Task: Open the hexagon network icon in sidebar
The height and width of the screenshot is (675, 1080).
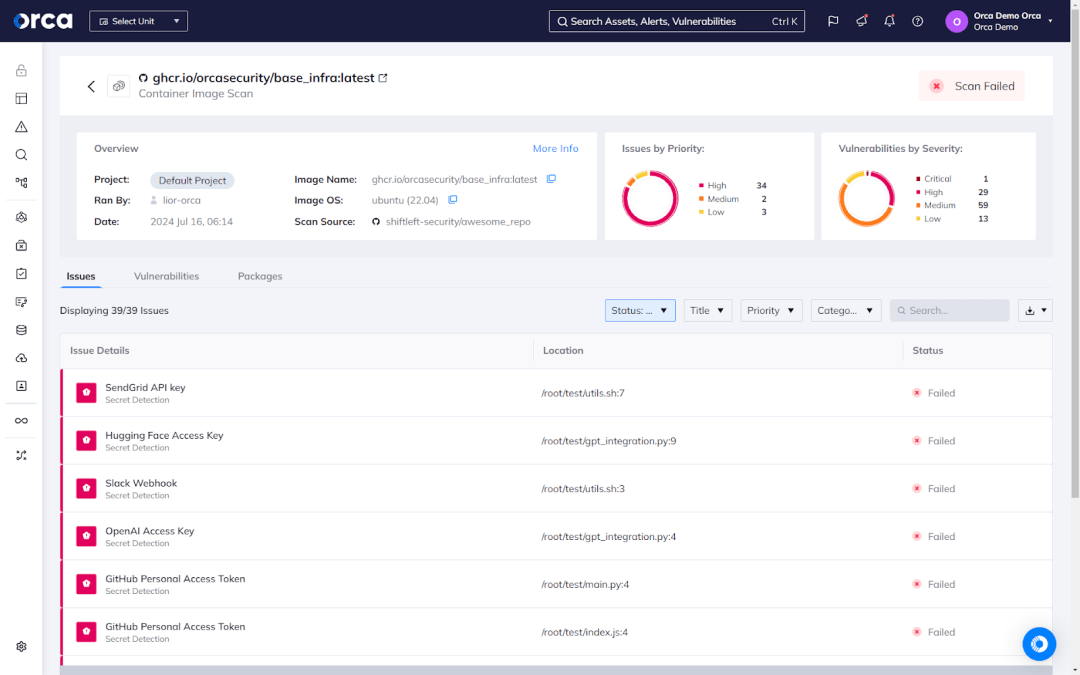Action: pos(21,217)
